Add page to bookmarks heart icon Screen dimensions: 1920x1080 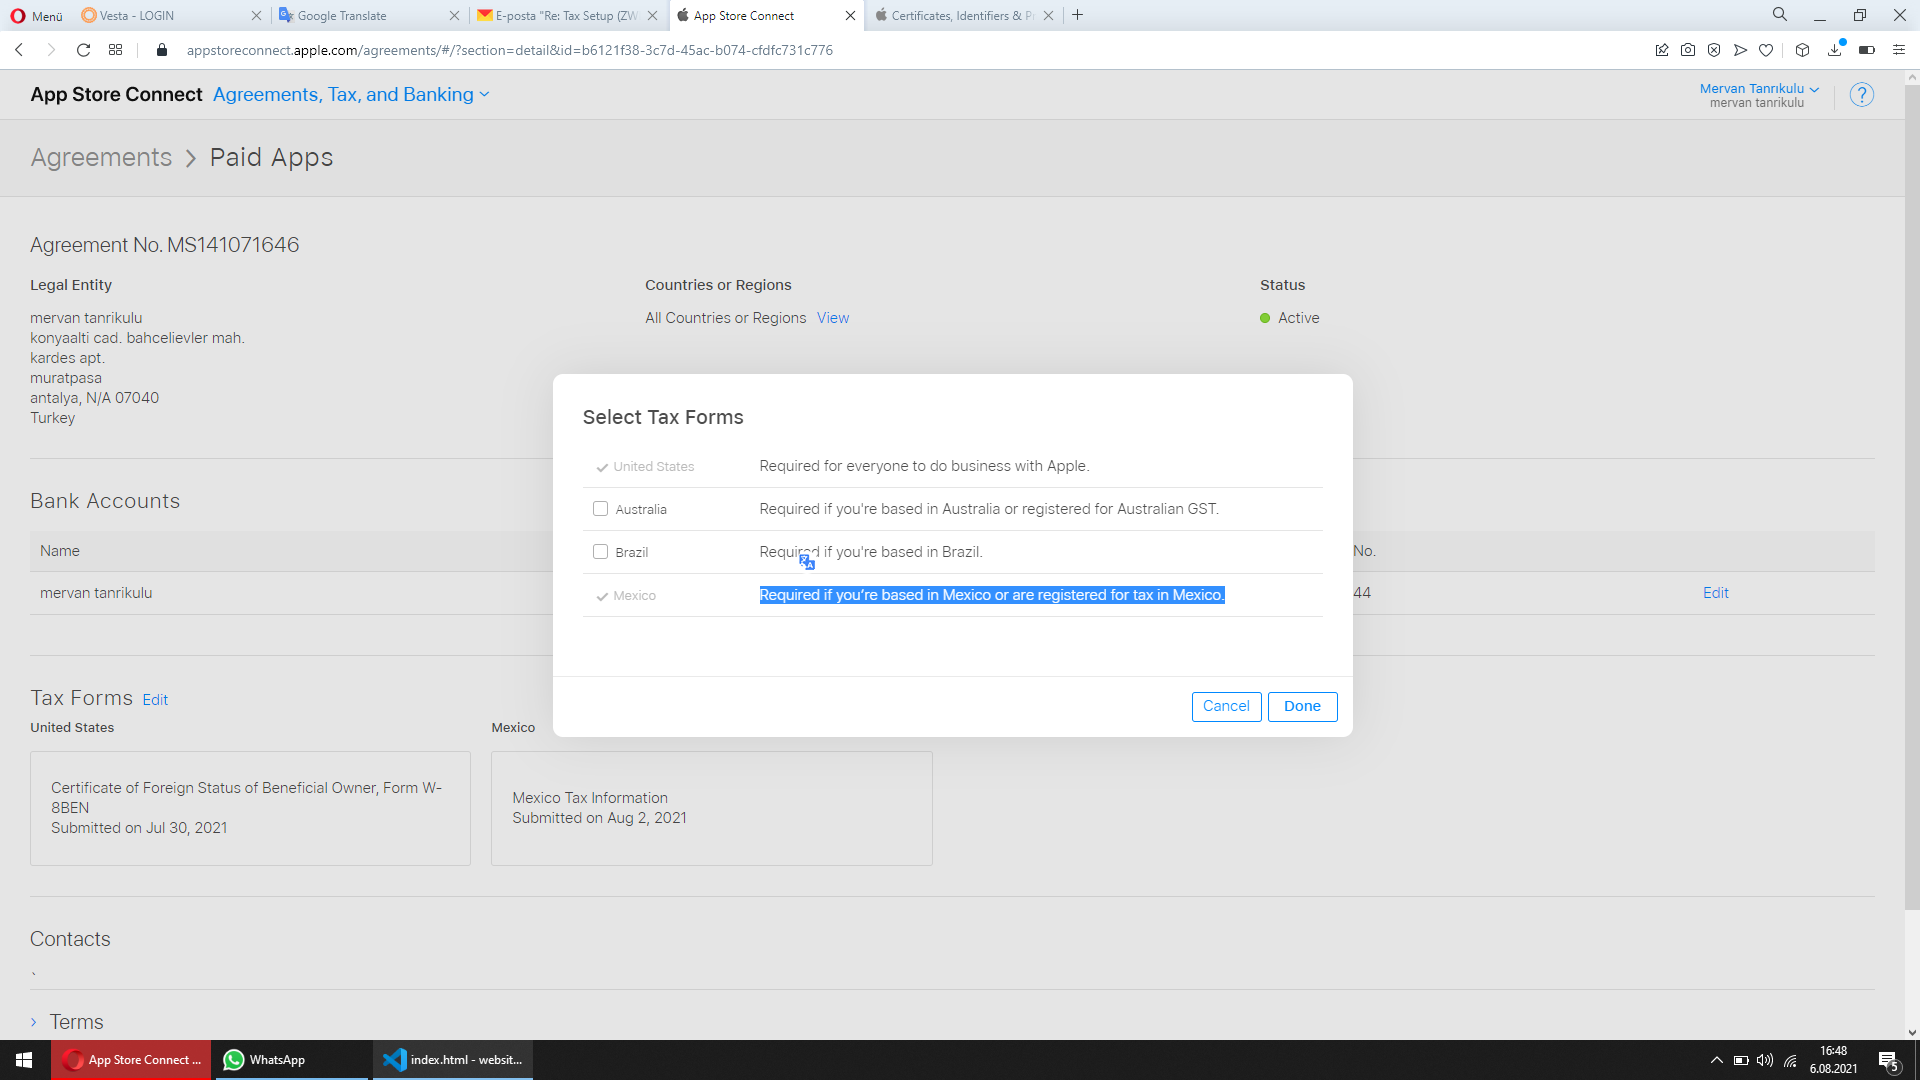[x=1766, y=50]
